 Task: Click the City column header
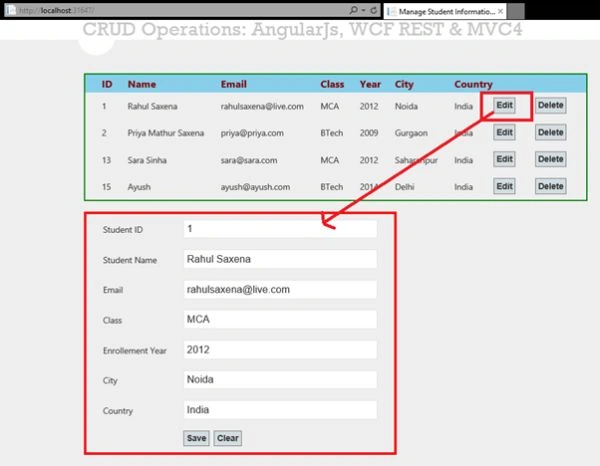(x=404, y=85)
